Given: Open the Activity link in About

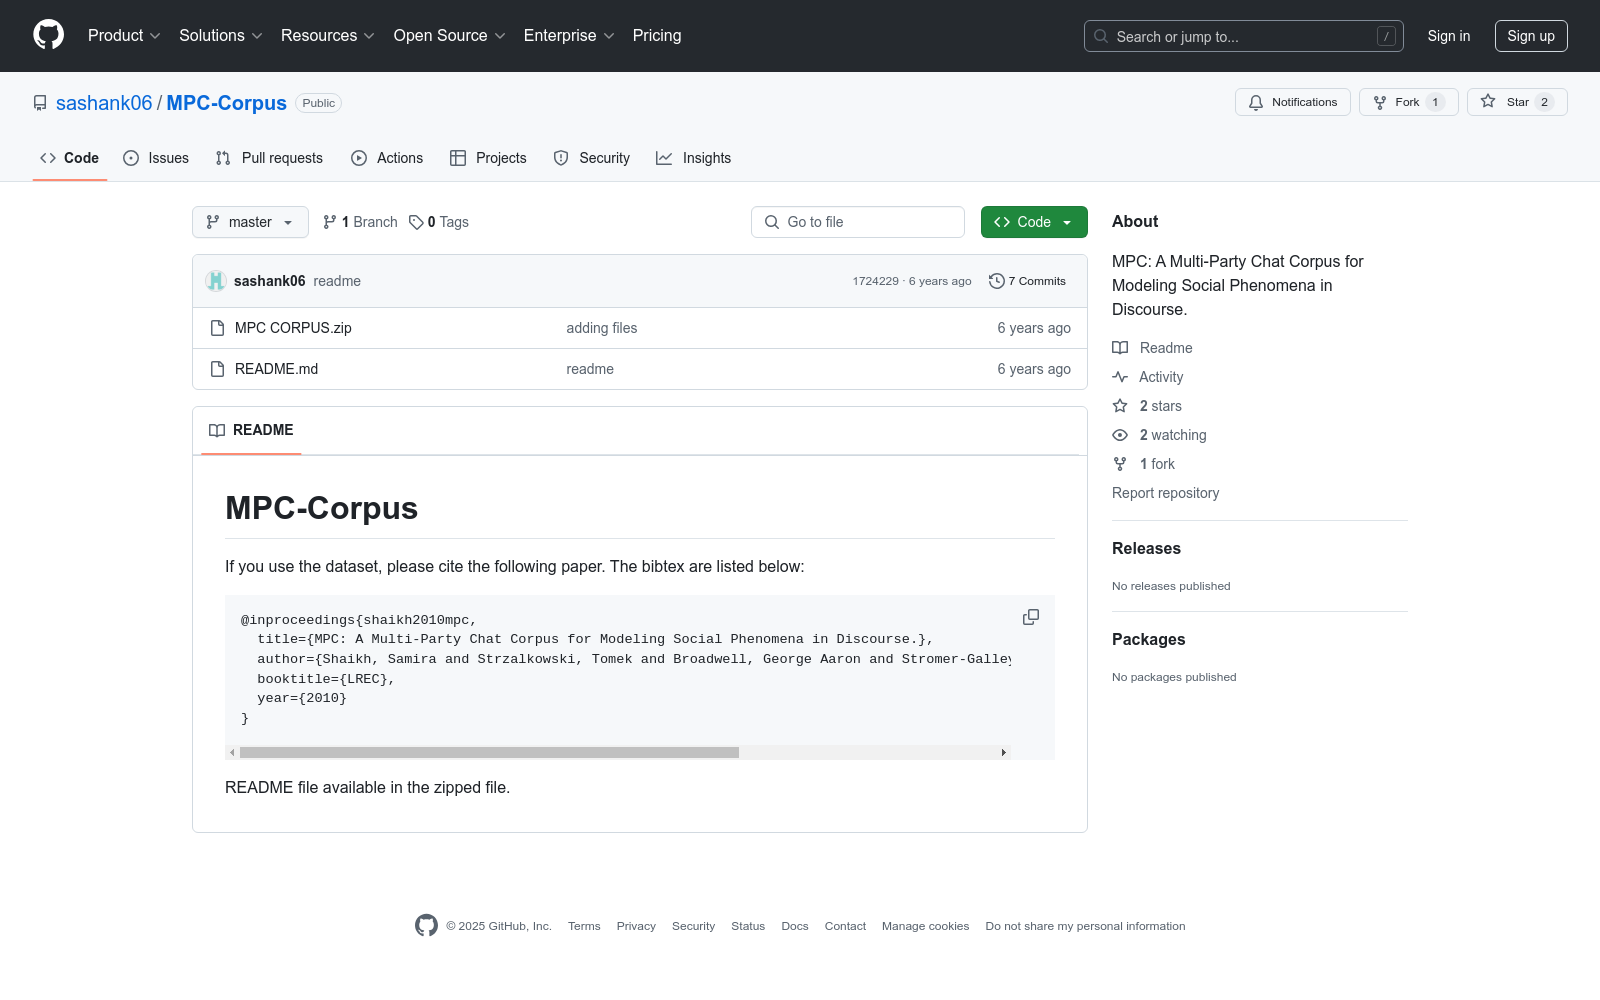Looking at the screenshot, I should pos(1148,377).
